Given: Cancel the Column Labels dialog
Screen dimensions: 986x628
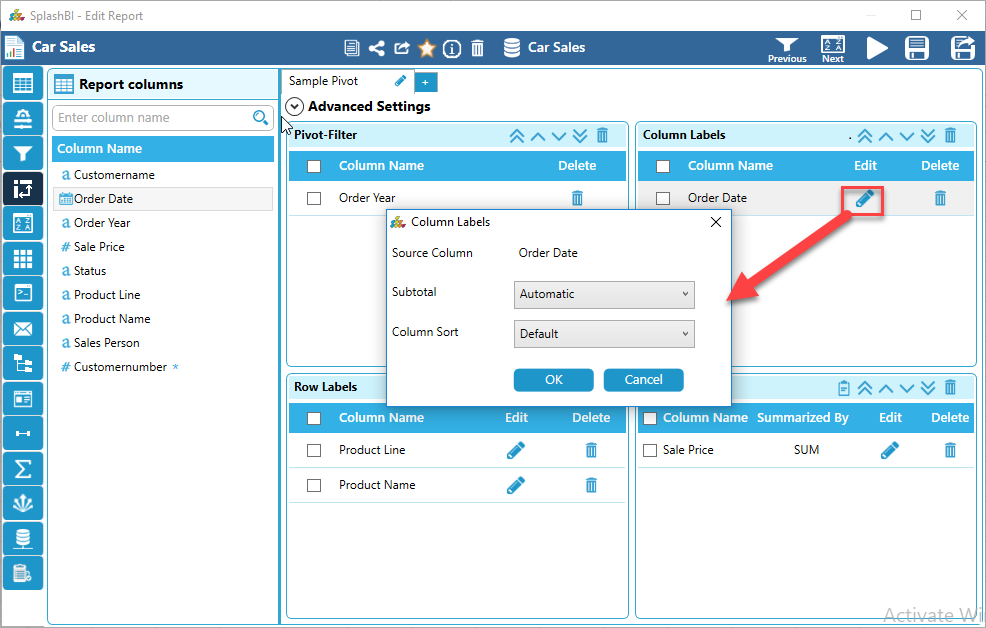Looking at the screenshot, I should click(x=643, y=380).
